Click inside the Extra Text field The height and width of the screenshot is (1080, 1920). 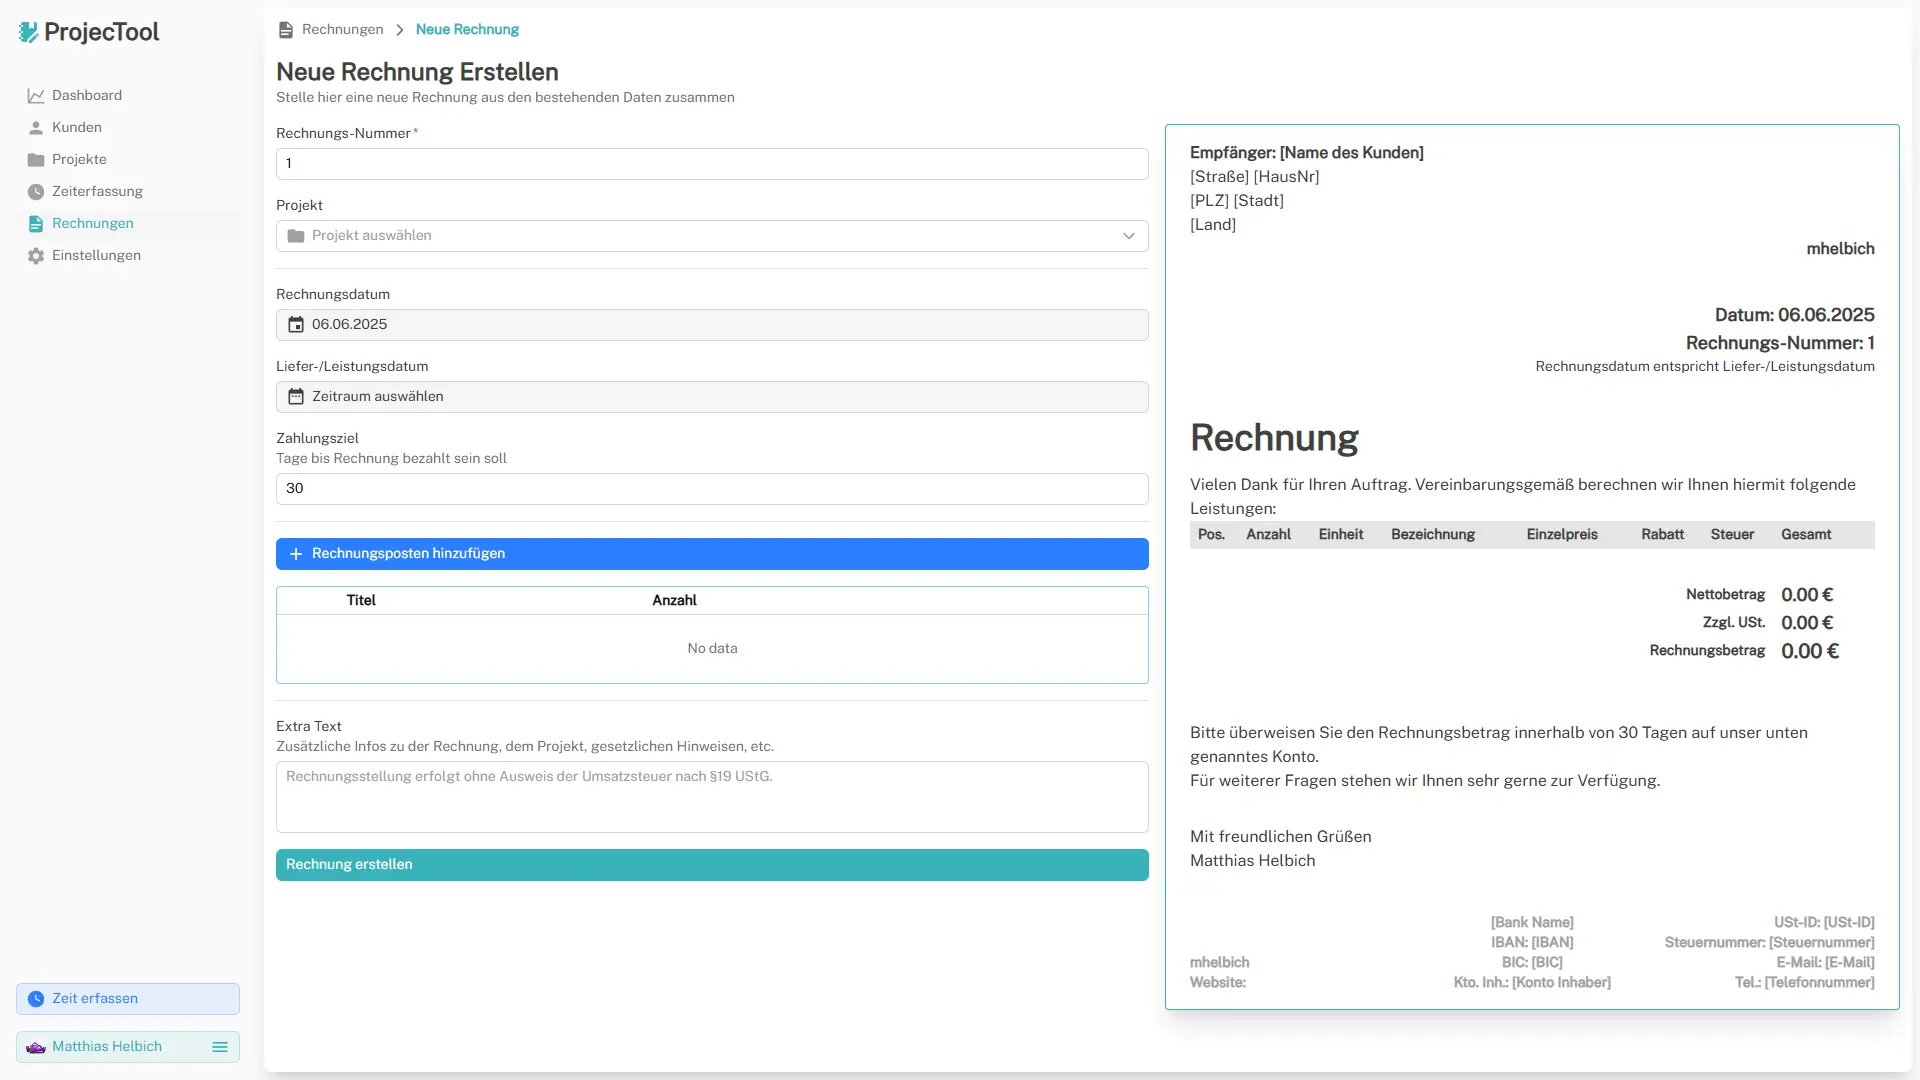[712, 797]
